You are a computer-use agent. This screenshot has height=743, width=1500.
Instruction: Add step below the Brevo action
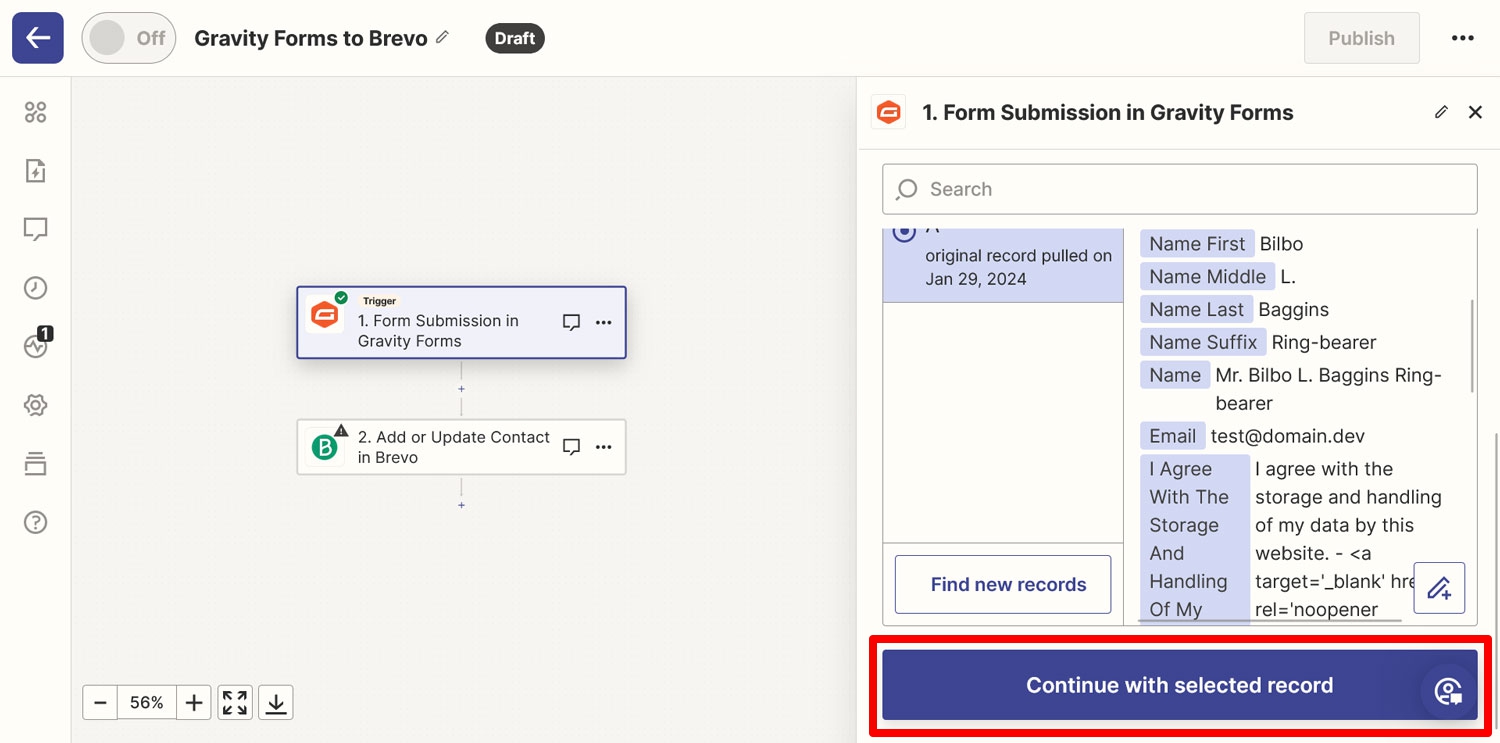461,505
